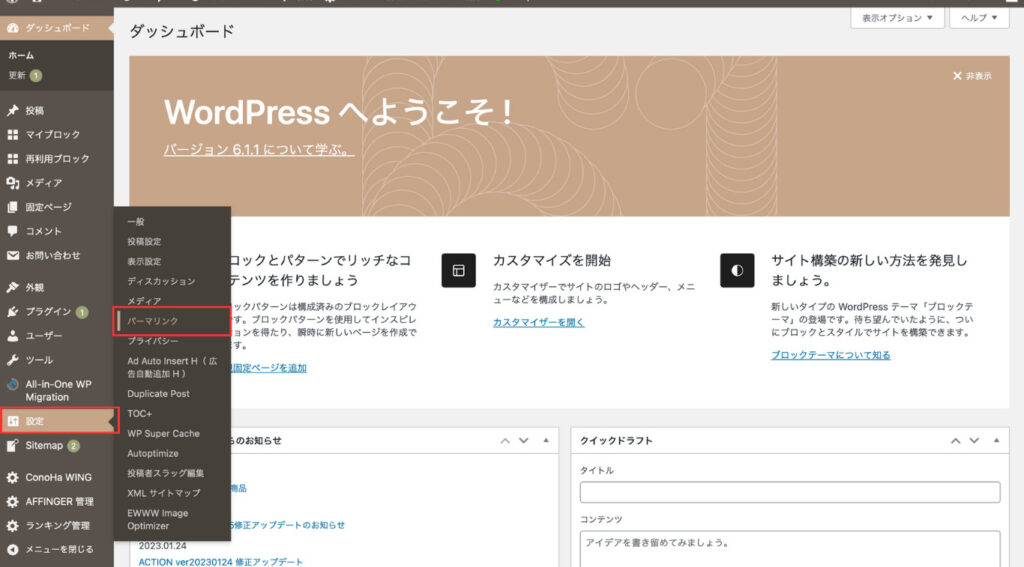Image resolution: width=1024 pixels, height=567 pixels.
Task: Move the お知らせ widget down with arrow
Action: tap(523, 441)
